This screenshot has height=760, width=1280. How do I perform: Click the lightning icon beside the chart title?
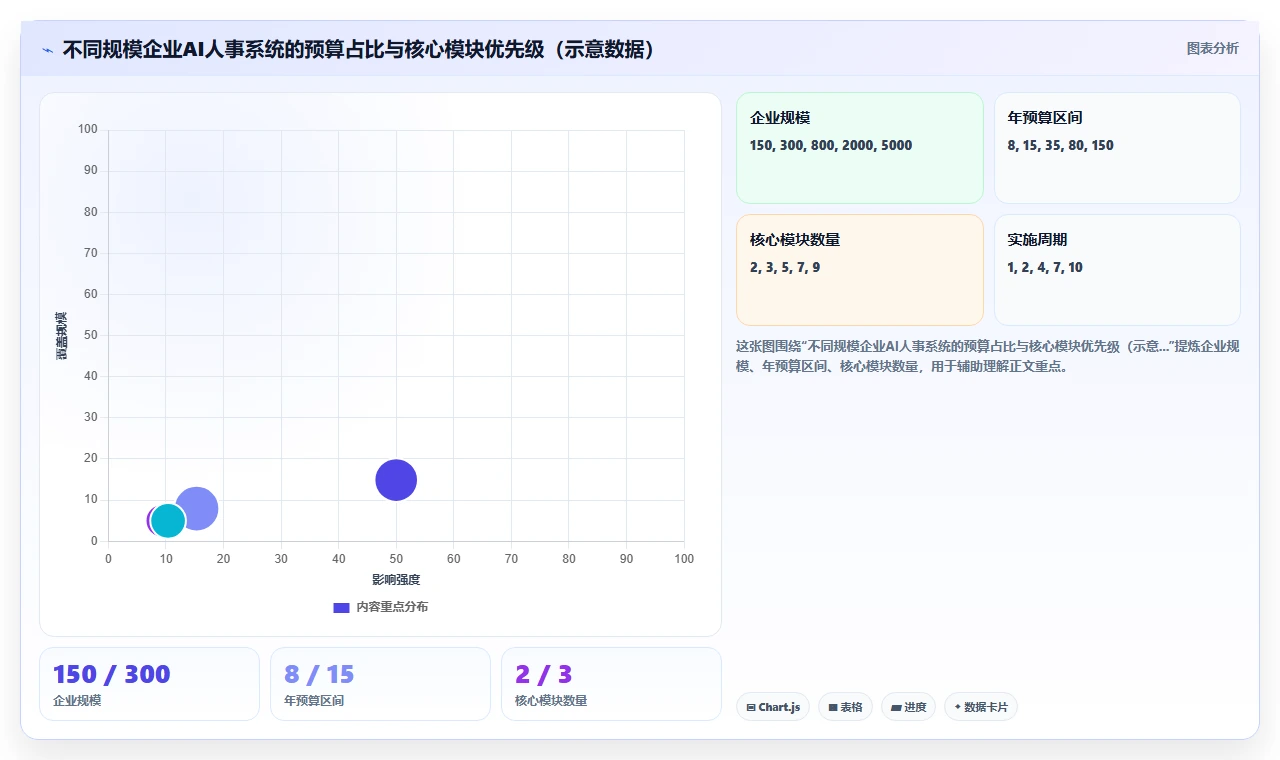pos(47,50)
